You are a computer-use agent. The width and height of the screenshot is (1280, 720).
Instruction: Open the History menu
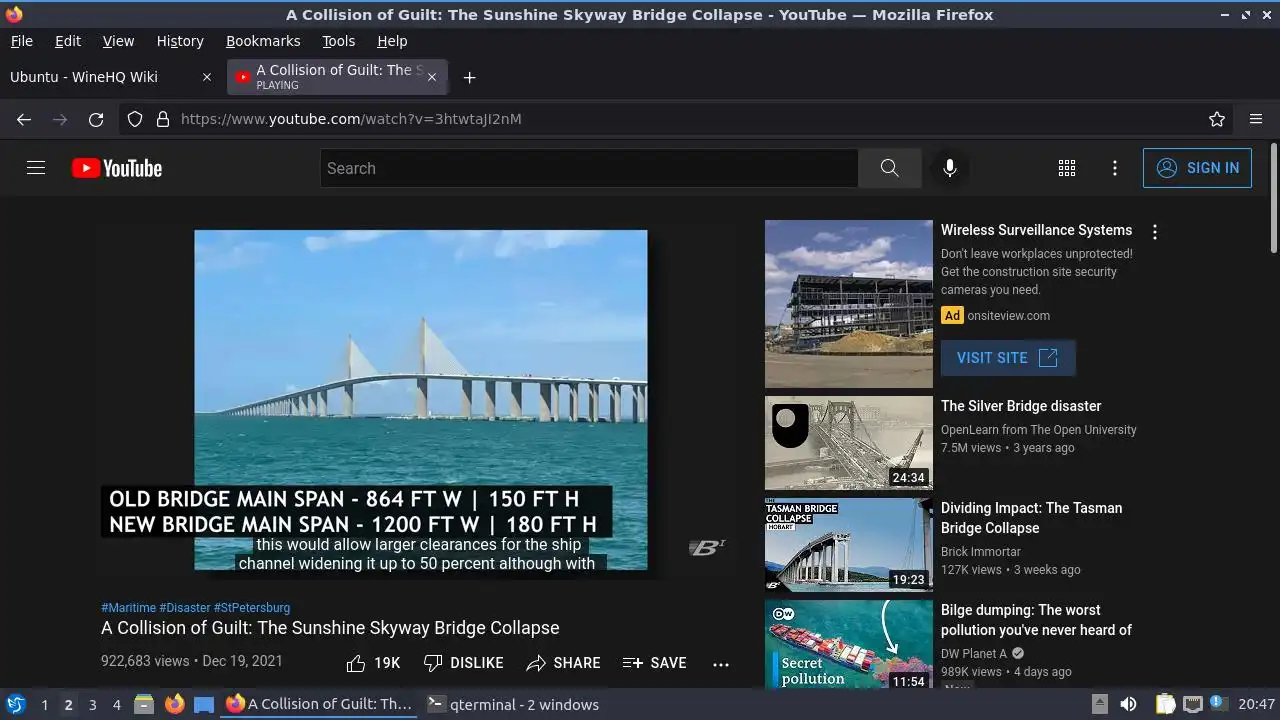pos(180,41)
